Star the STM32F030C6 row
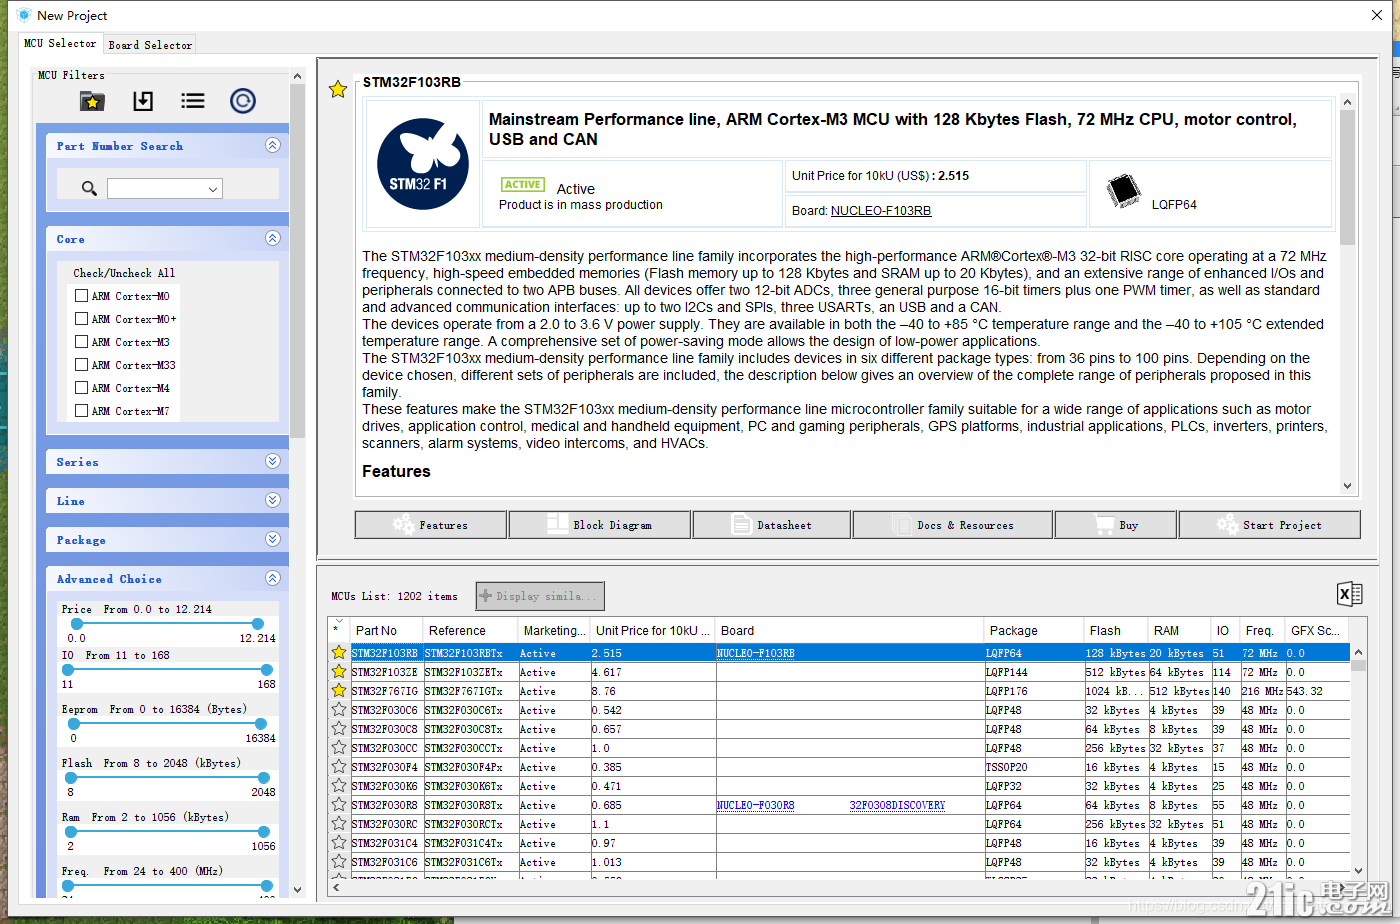The height and width of the screenshot is (924, 1400). coord(339,710)
